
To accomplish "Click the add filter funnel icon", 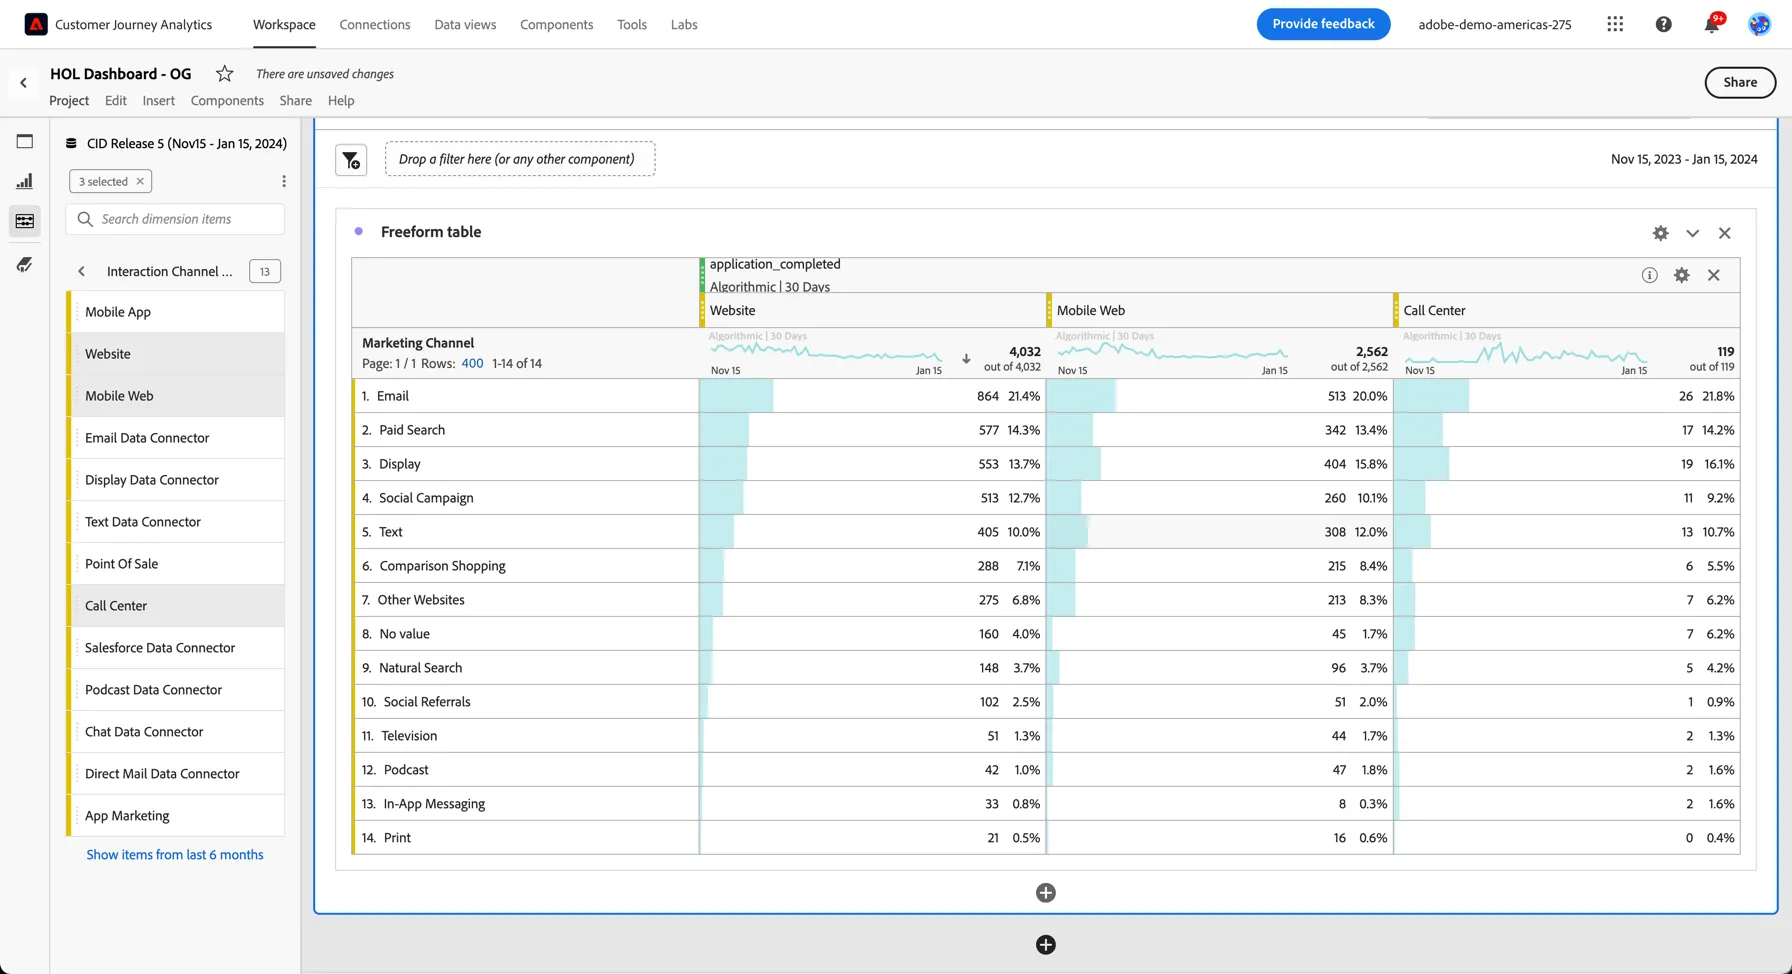I will tap(351, 160).
